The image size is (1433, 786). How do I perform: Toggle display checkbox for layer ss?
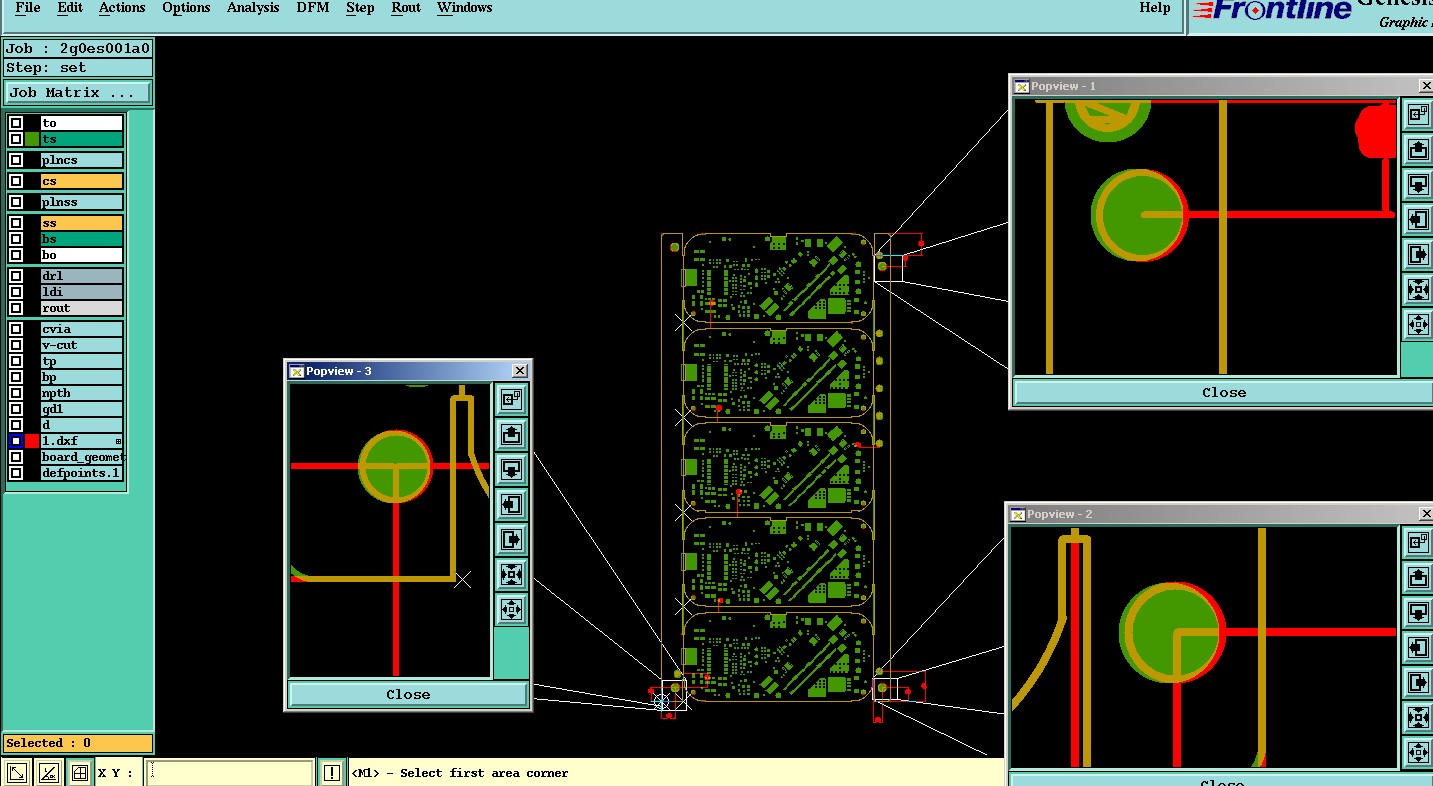[x=16, y=223]
